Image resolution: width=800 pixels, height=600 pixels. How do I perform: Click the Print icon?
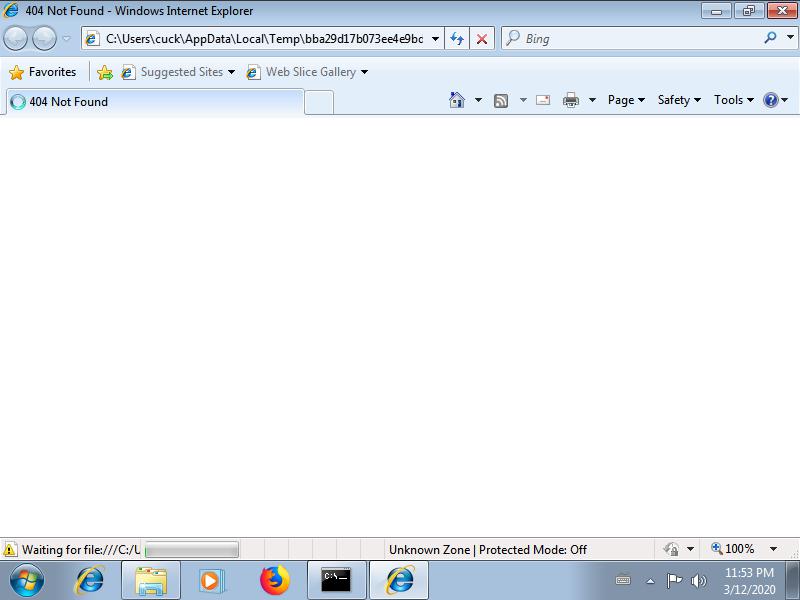pyautogui.click(x=570, y=100)
